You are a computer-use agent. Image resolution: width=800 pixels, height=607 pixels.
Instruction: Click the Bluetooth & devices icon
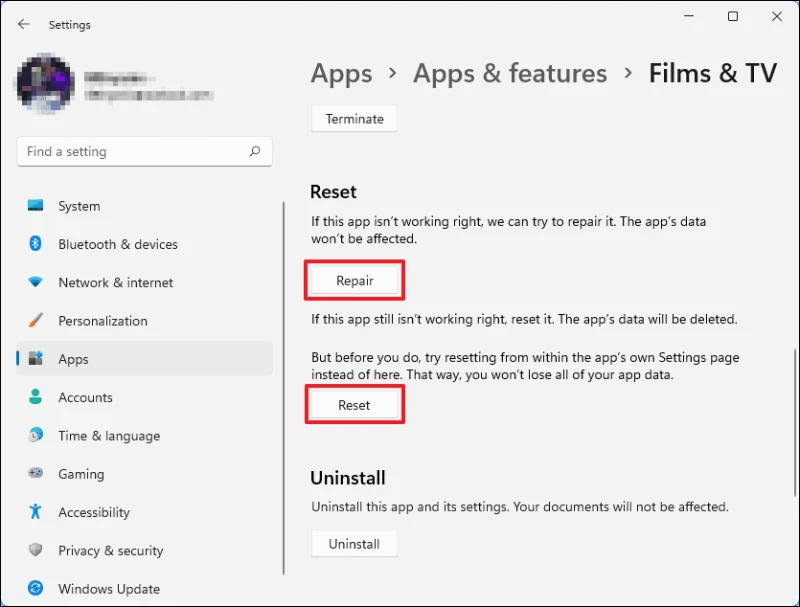(36, 244)
